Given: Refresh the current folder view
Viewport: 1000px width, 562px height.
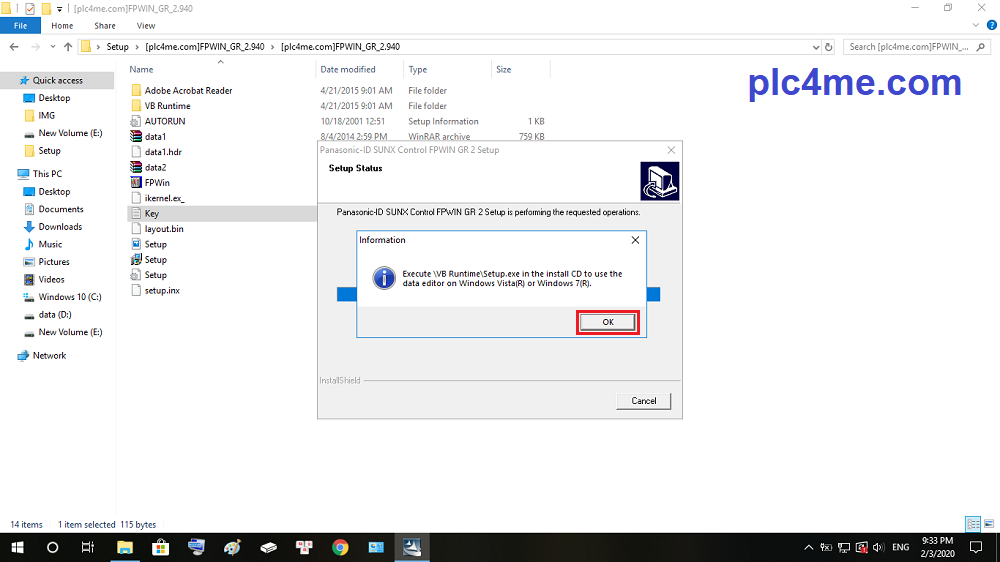Looking at the screenshot, I should [829, 47].
